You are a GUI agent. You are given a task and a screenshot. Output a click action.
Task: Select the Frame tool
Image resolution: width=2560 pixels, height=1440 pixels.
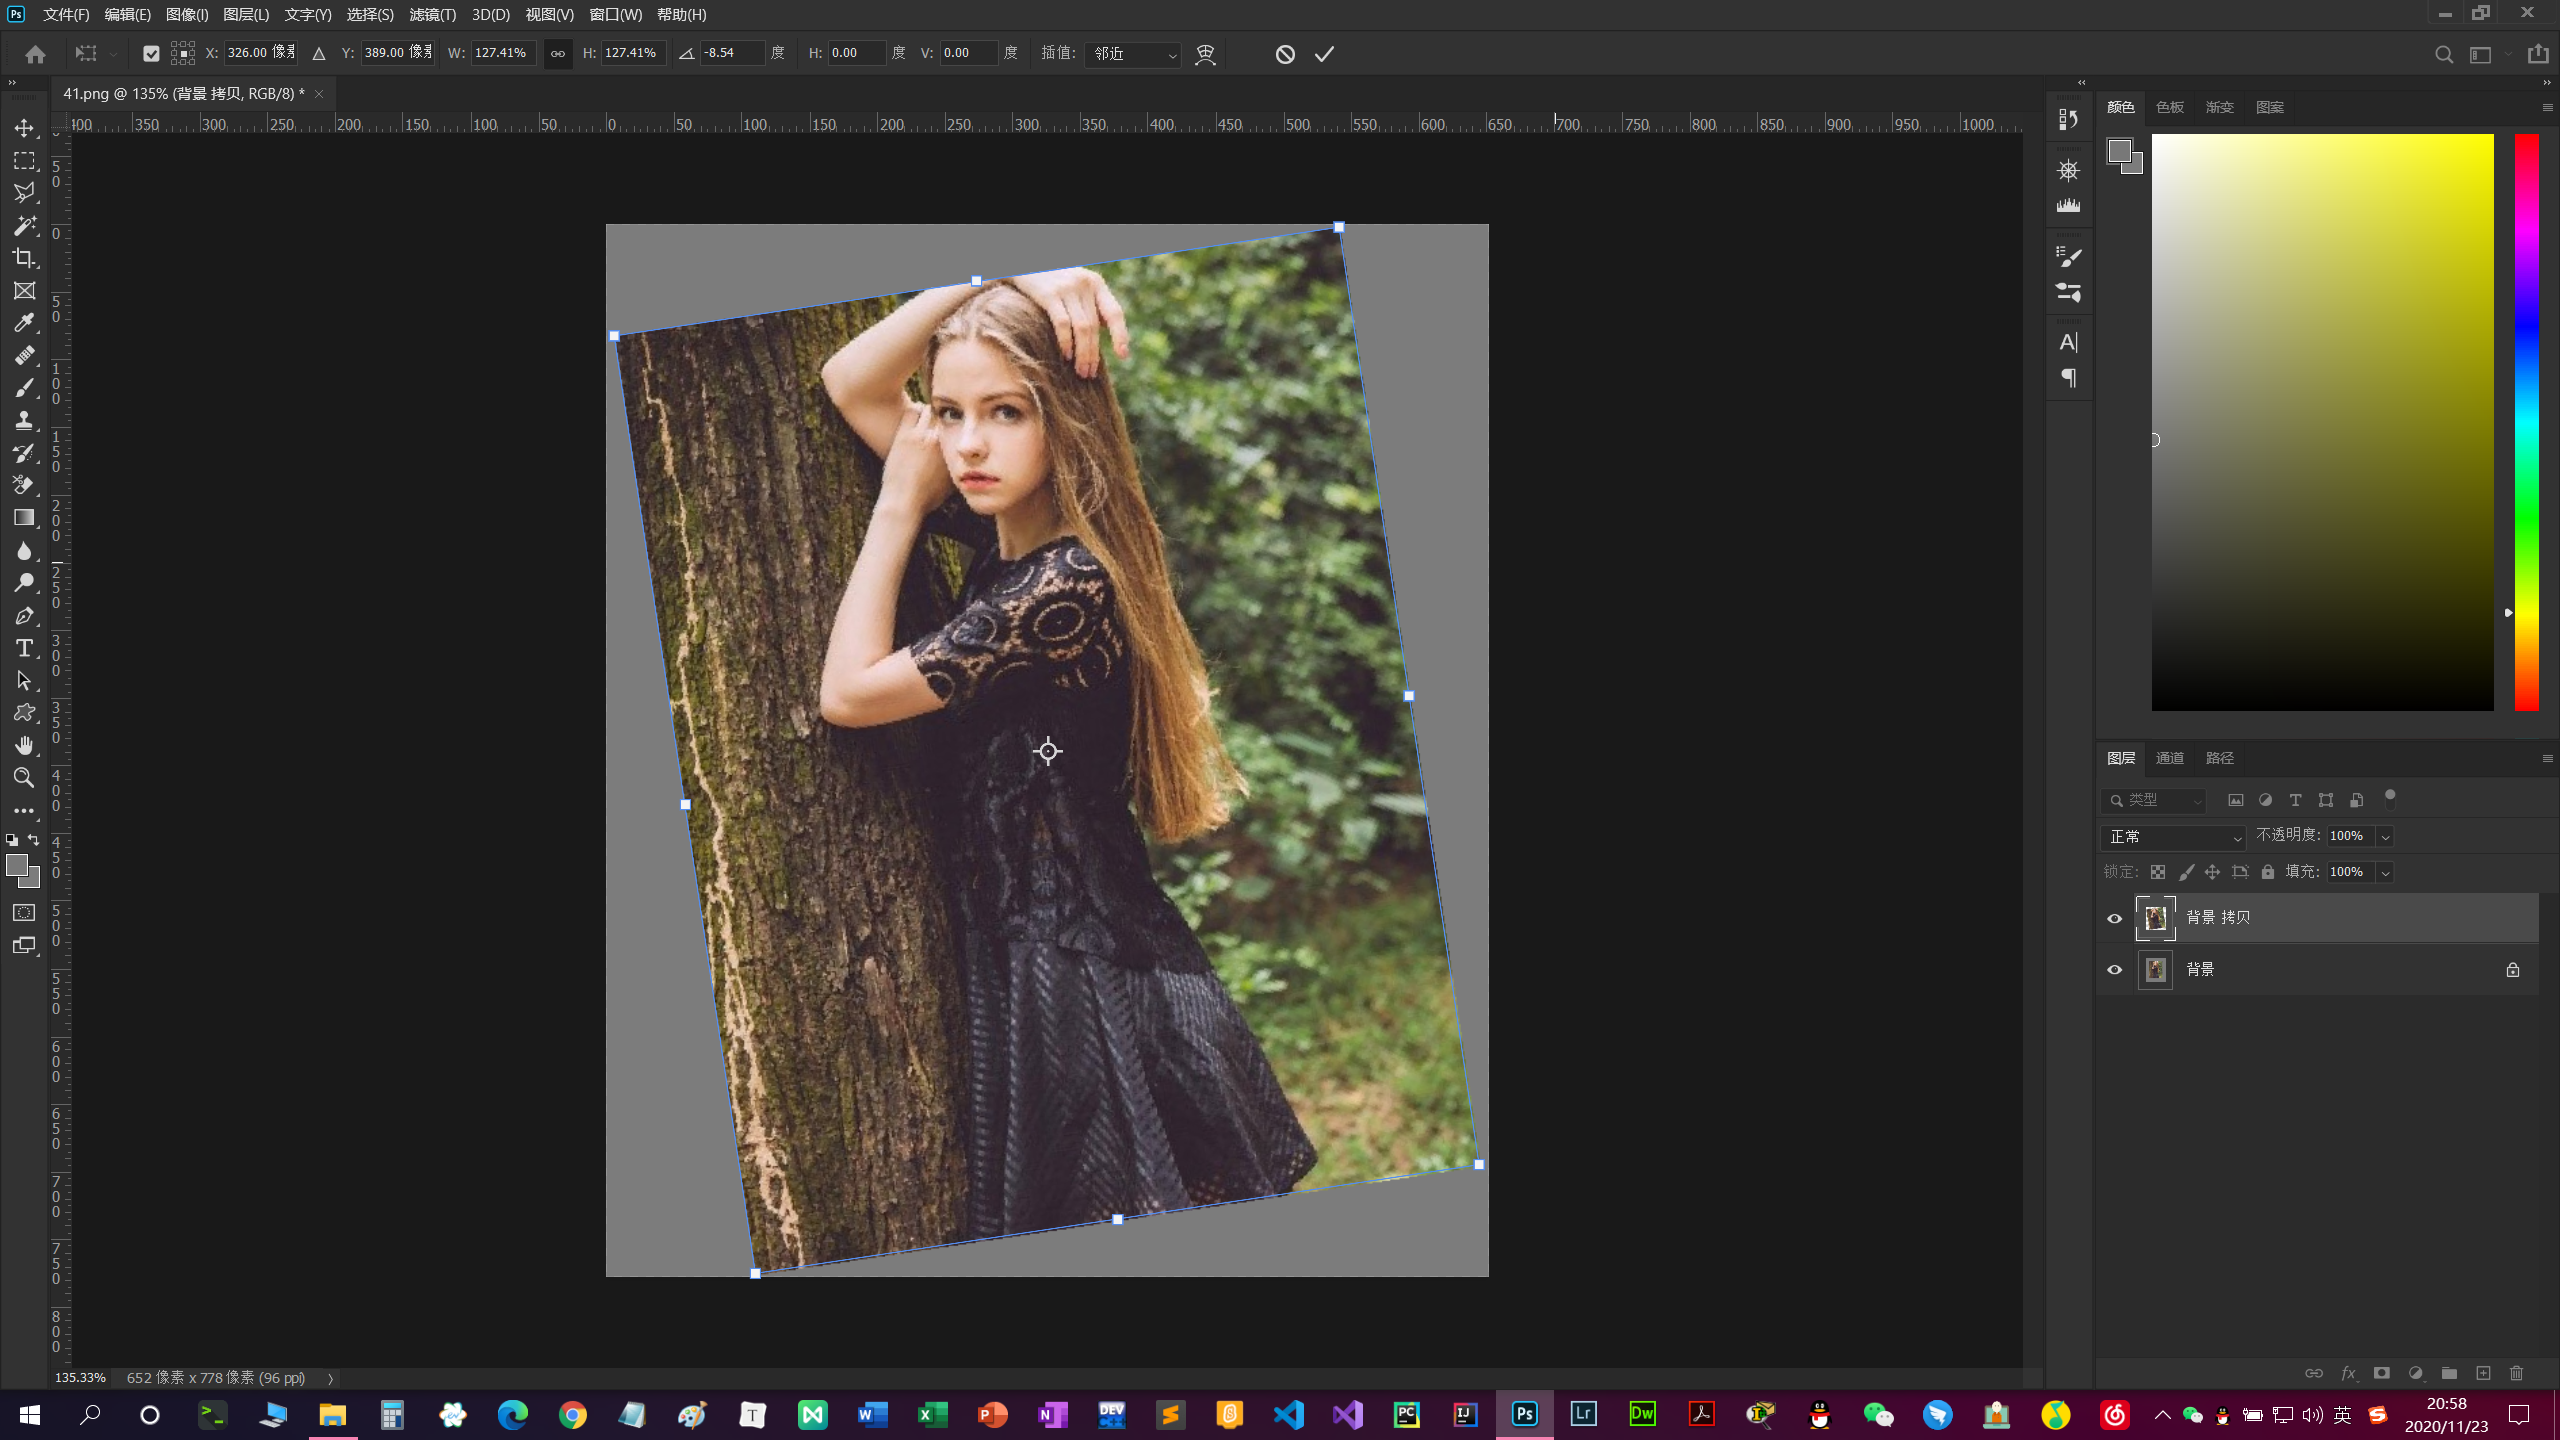point(24,291)
